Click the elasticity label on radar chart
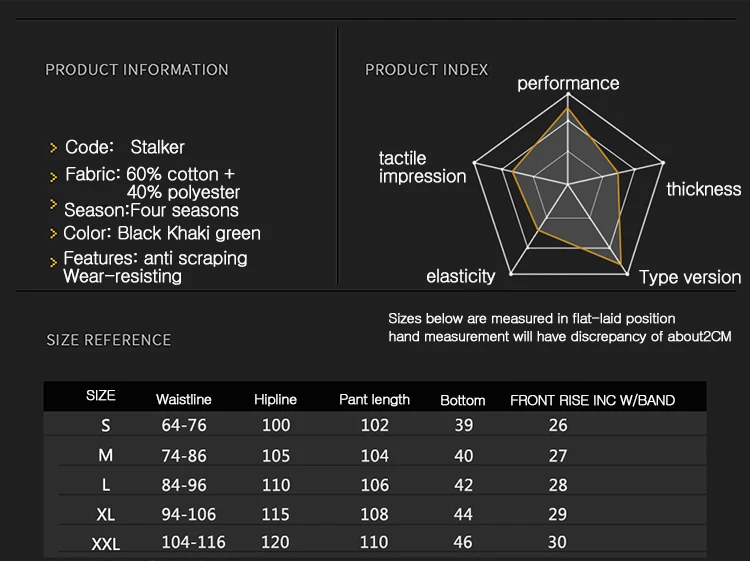The height and width of the screenshot is (561, 750). click(x=461, y=277)
